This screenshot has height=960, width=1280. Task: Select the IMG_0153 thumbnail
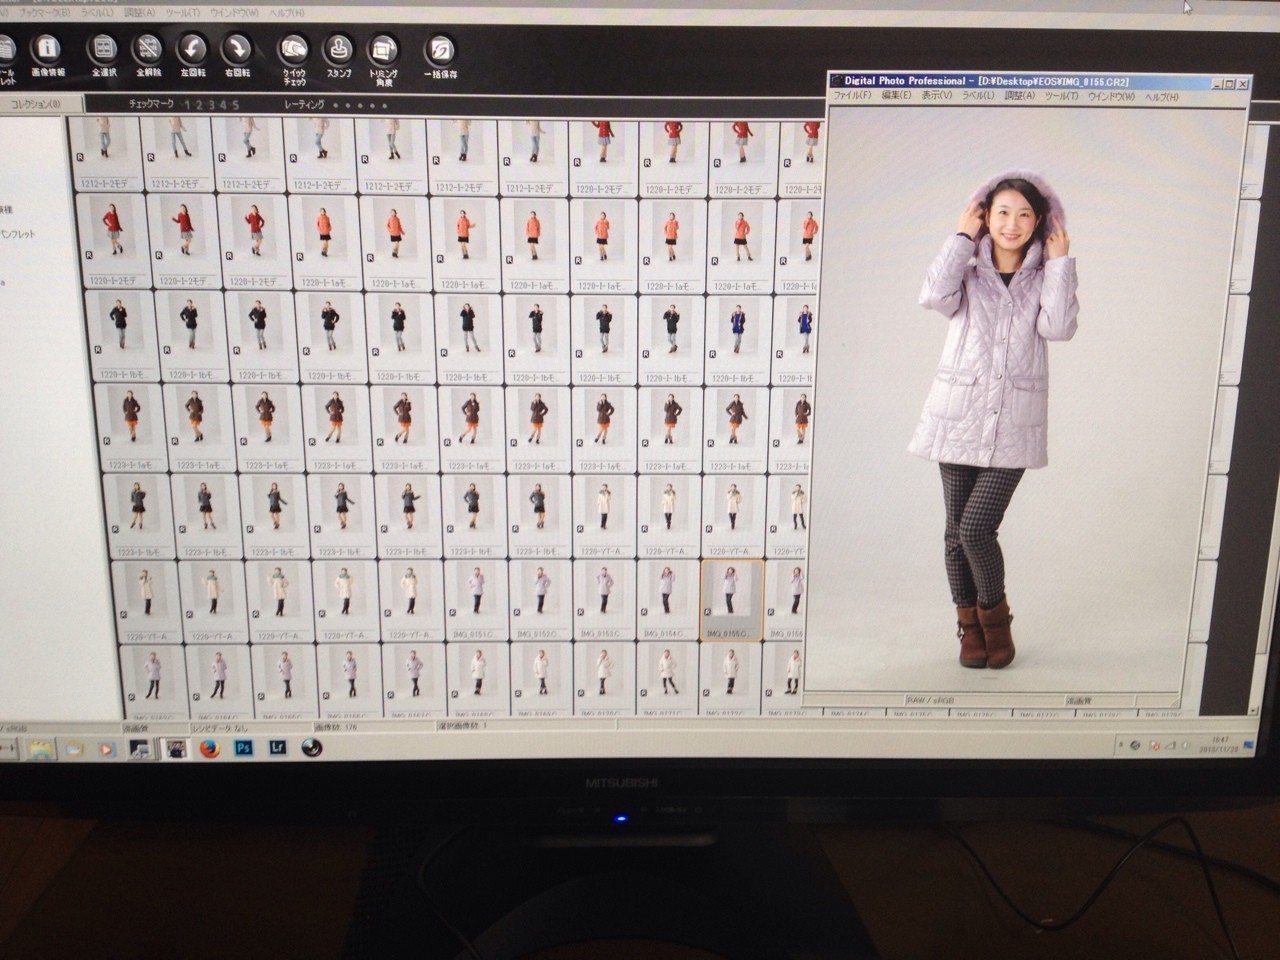pos(603,600)
